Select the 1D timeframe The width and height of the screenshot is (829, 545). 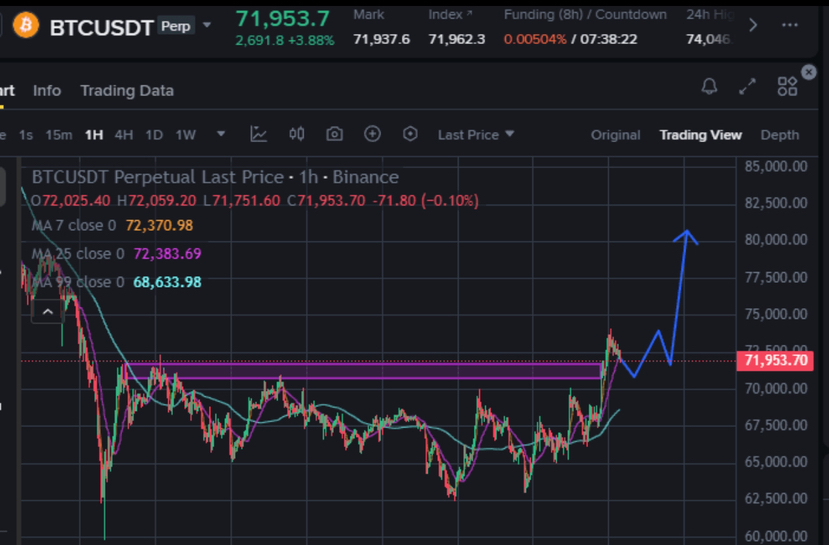tap(154, 135)
